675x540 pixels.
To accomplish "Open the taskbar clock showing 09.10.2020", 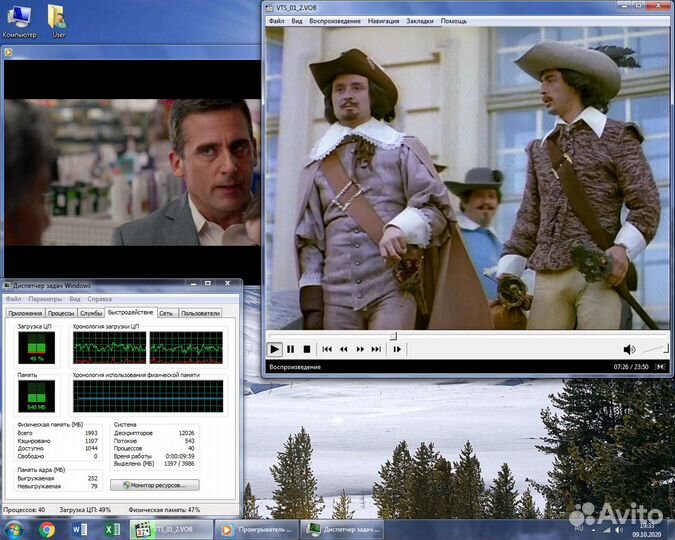I will click(x=647, y=530).
